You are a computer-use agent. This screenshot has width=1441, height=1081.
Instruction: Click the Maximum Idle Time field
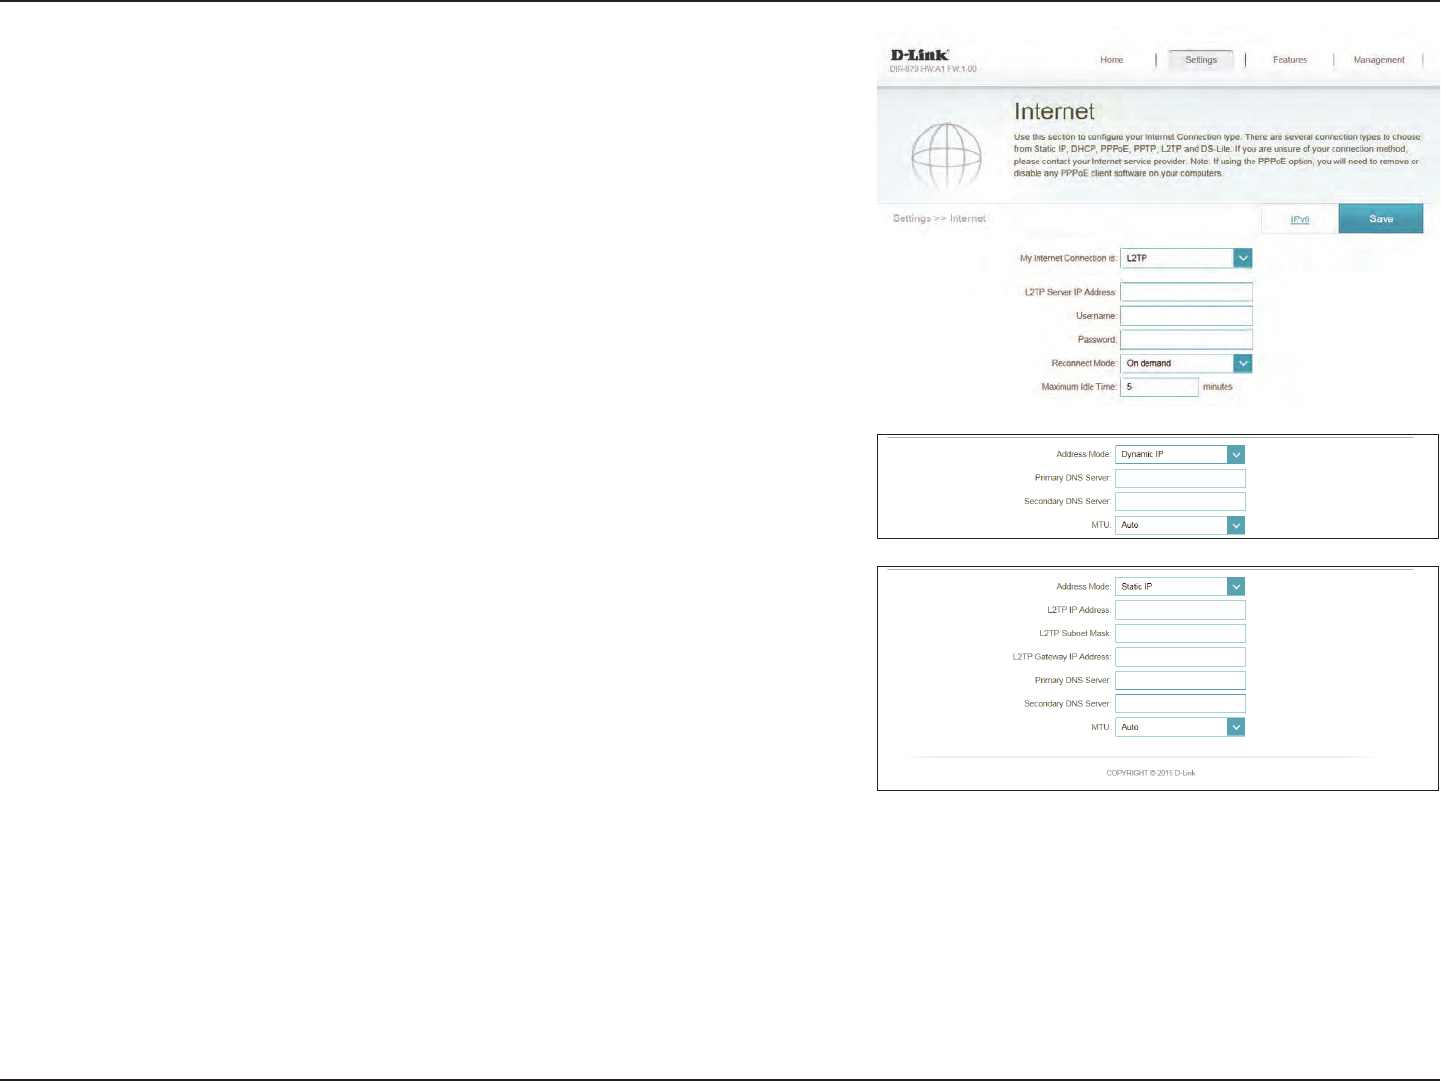tap(1159, 387)
